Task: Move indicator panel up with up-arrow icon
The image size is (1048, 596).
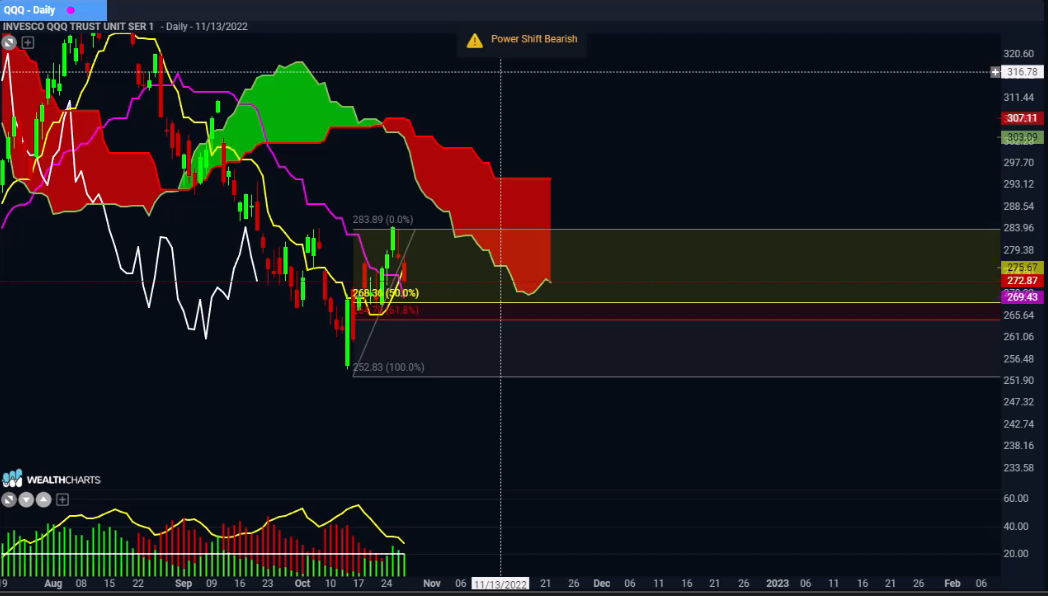Action: click(43, 499)
